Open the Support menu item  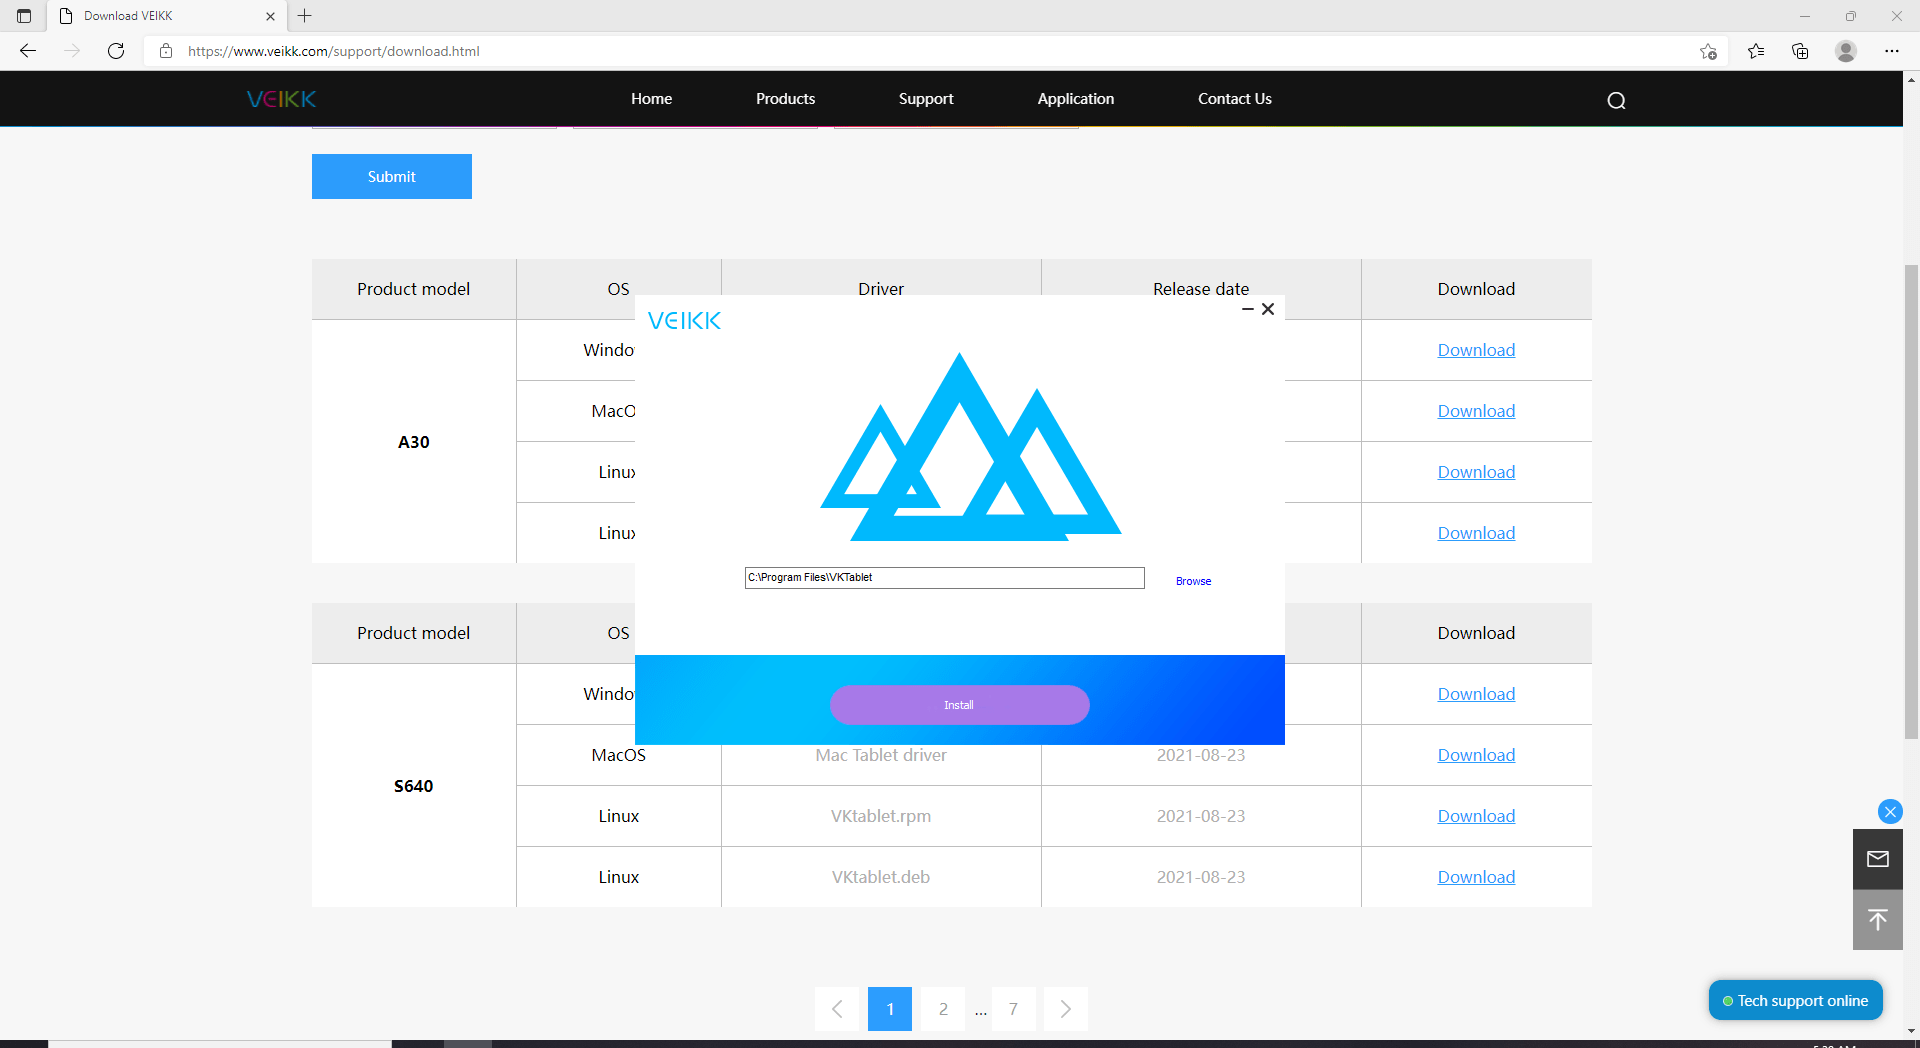tap(926, 99)
